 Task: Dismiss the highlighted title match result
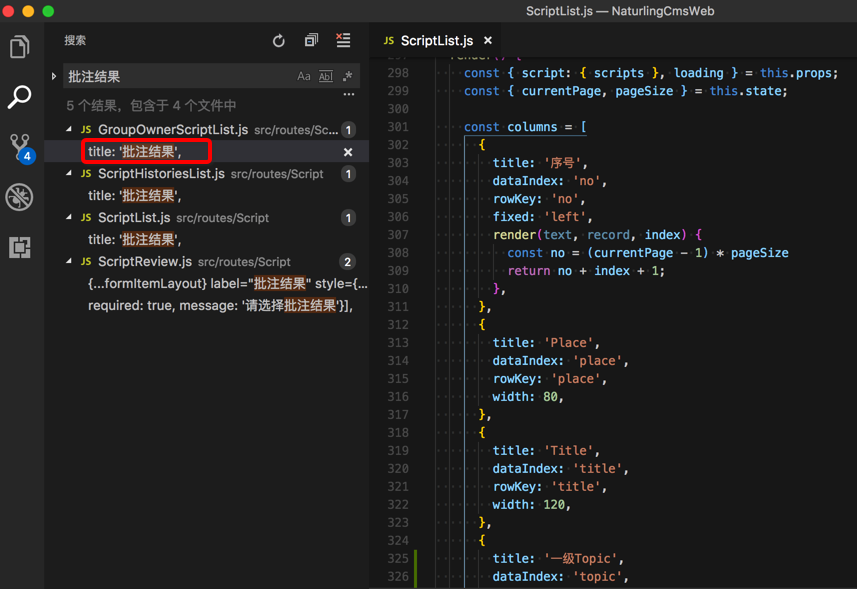(348, 152)
